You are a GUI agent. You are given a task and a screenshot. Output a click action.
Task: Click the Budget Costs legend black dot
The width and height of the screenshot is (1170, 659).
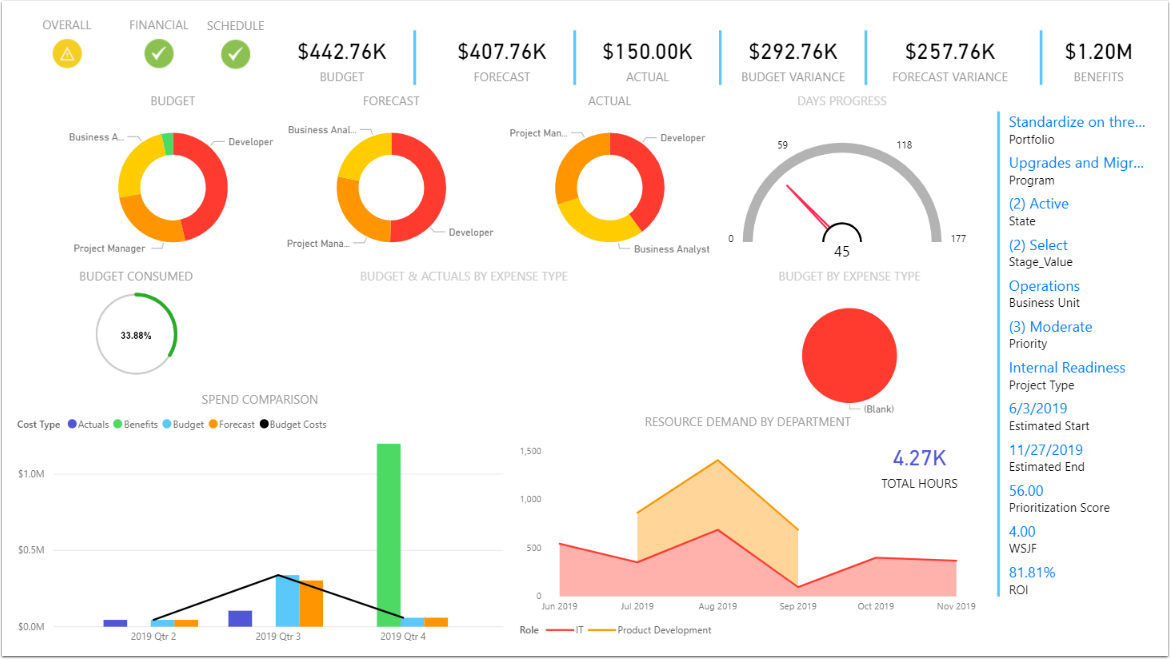pyautogui.click(x=263, y=424)
